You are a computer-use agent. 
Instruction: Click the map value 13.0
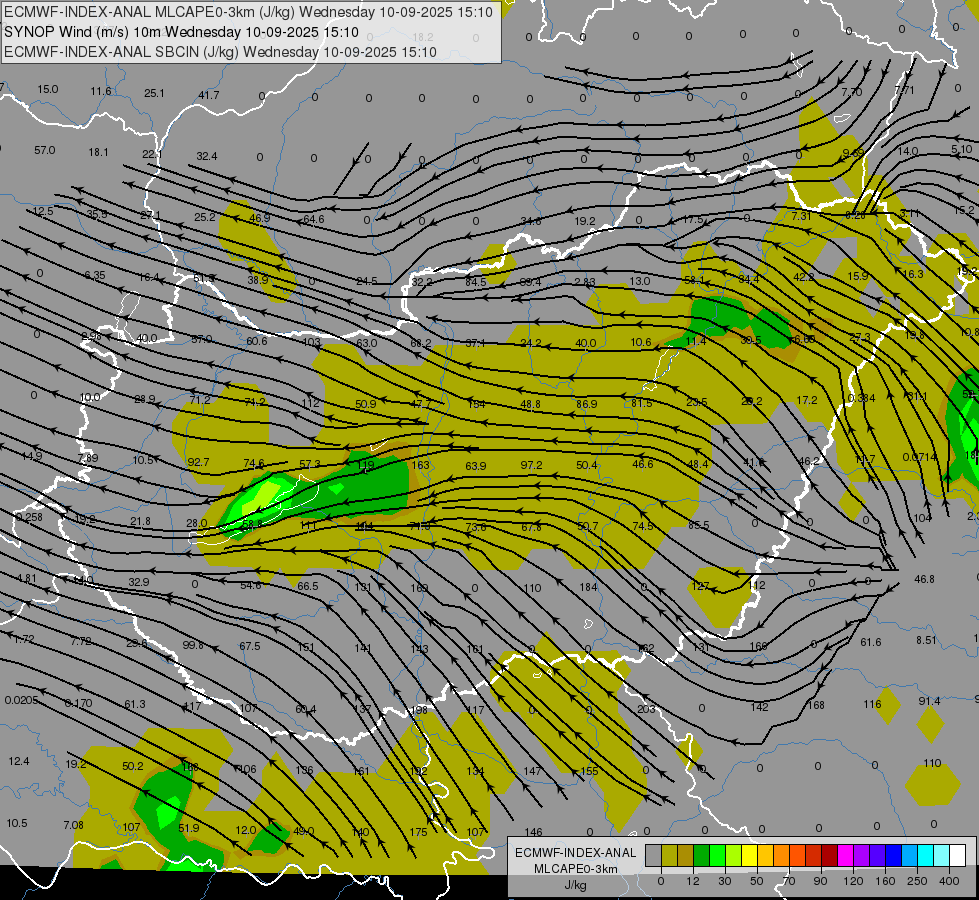pyautogui.click(x=639, y=281)
